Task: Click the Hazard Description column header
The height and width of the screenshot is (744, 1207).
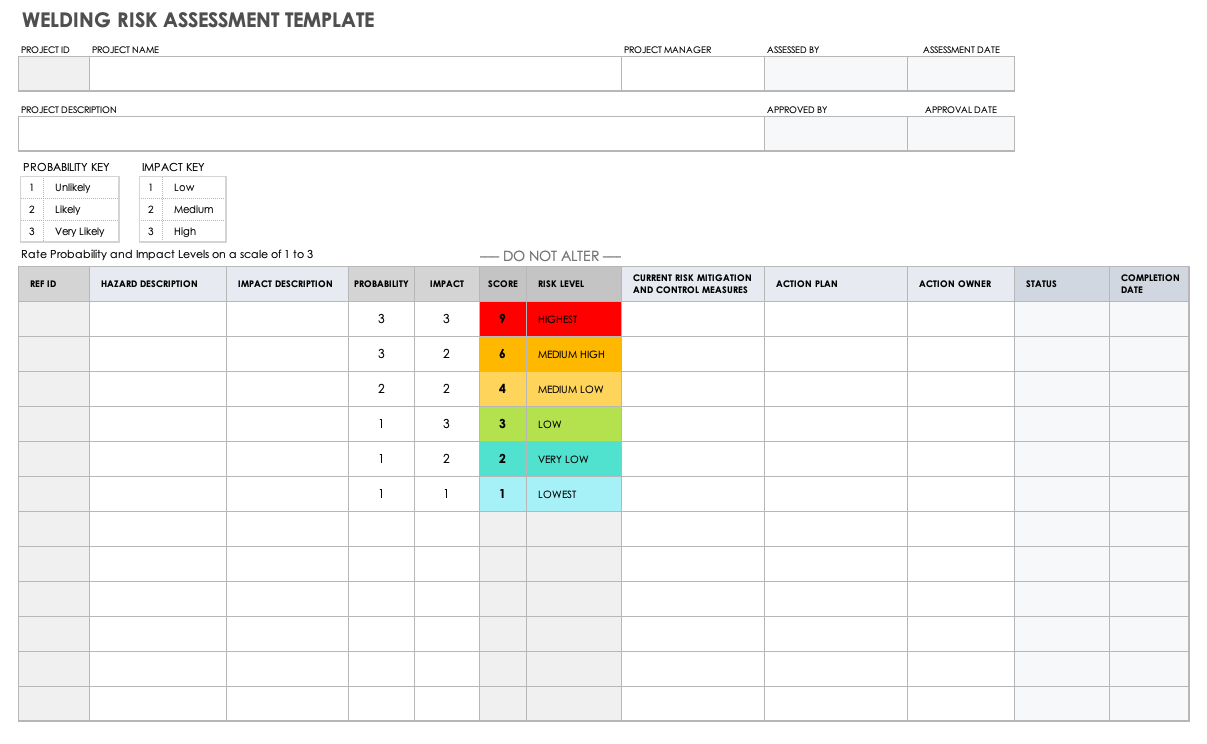Action: click(x=158, y=284)
